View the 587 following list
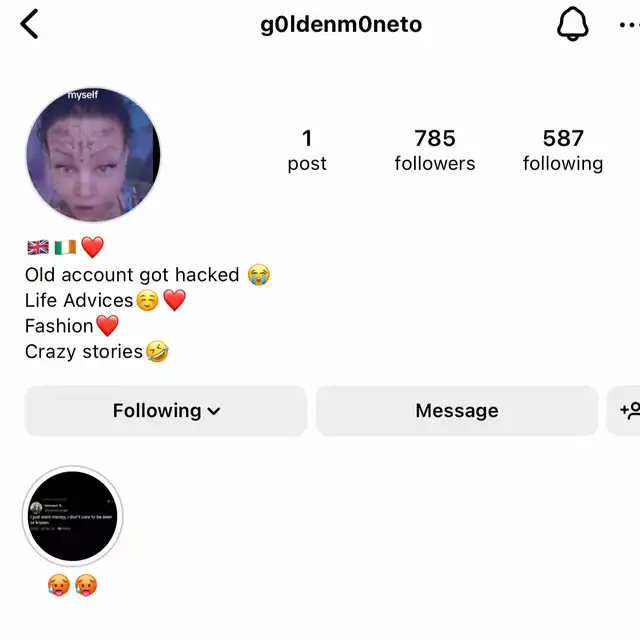 [x=563, y=150]
